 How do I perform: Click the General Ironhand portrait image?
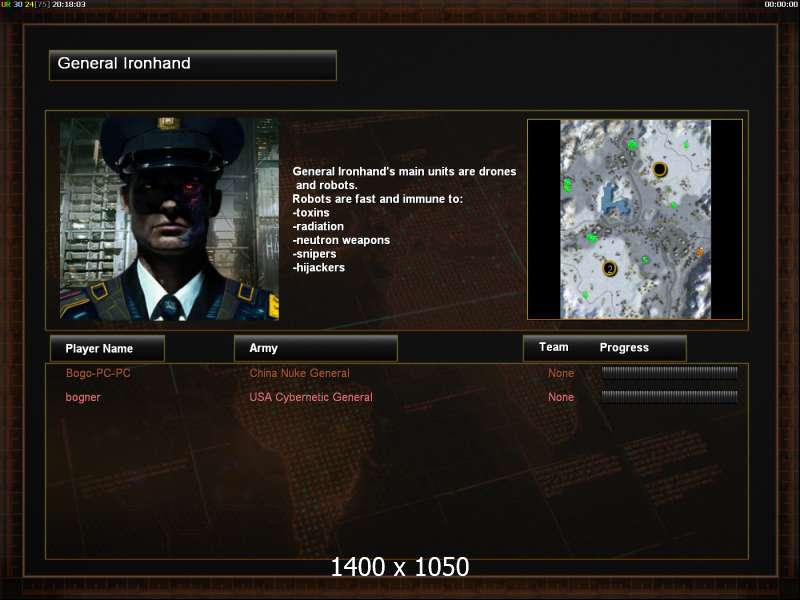[x=169, y=219]
